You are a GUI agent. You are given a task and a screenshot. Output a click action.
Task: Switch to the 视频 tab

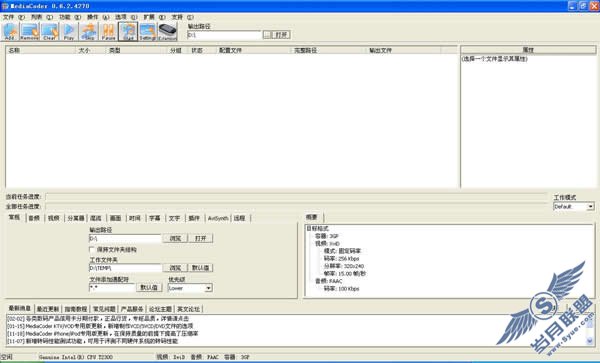pyautogui.click(x=54, y=218)
